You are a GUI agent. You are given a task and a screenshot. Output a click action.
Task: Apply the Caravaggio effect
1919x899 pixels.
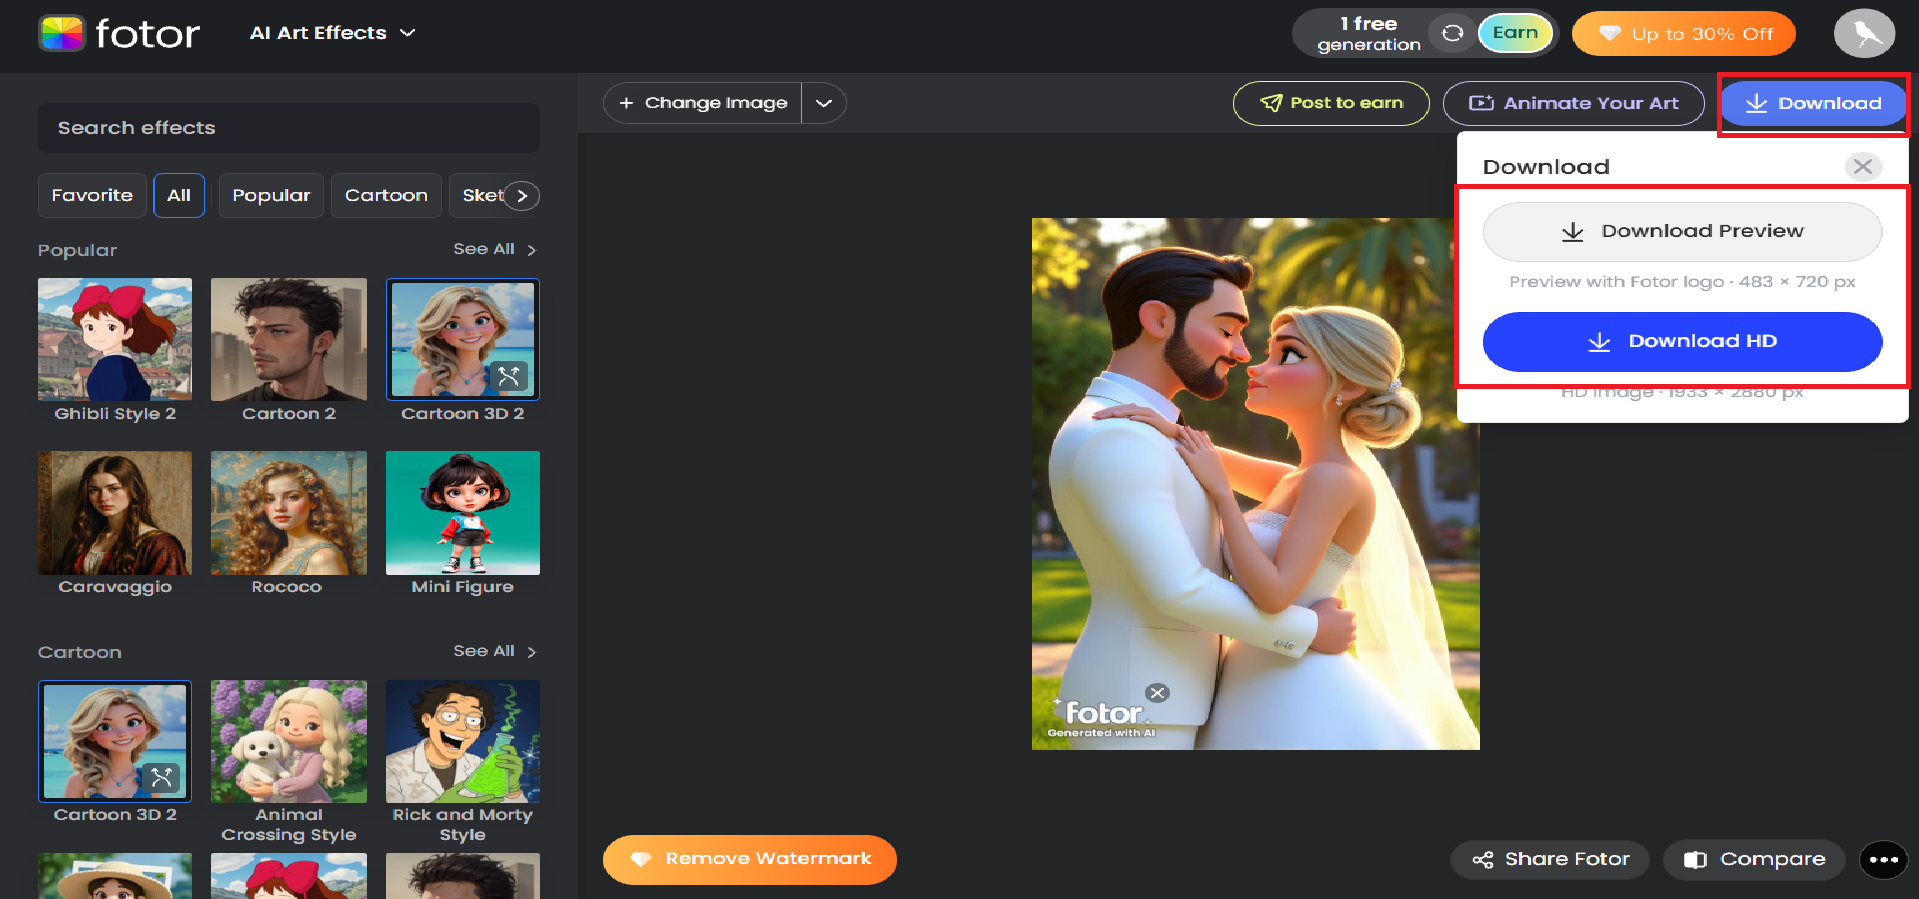click(115, 523)
